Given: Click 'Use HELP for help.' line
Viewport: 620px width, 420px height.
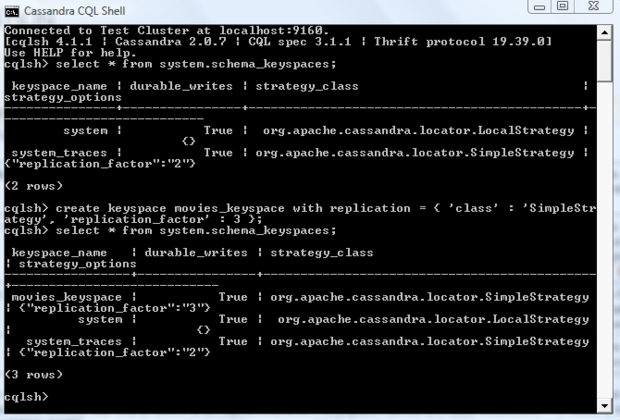Looking at the screenshot, I should tap(70, 53).
